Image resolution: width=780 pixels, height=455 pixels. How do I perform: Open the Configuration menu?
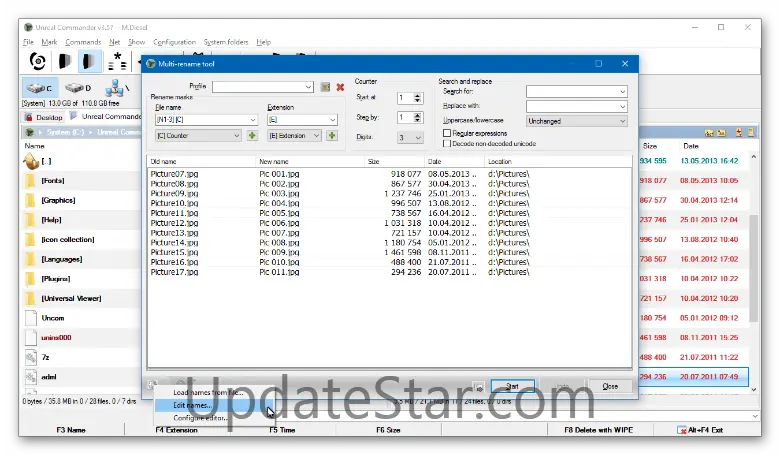click(x=174, y=42)
